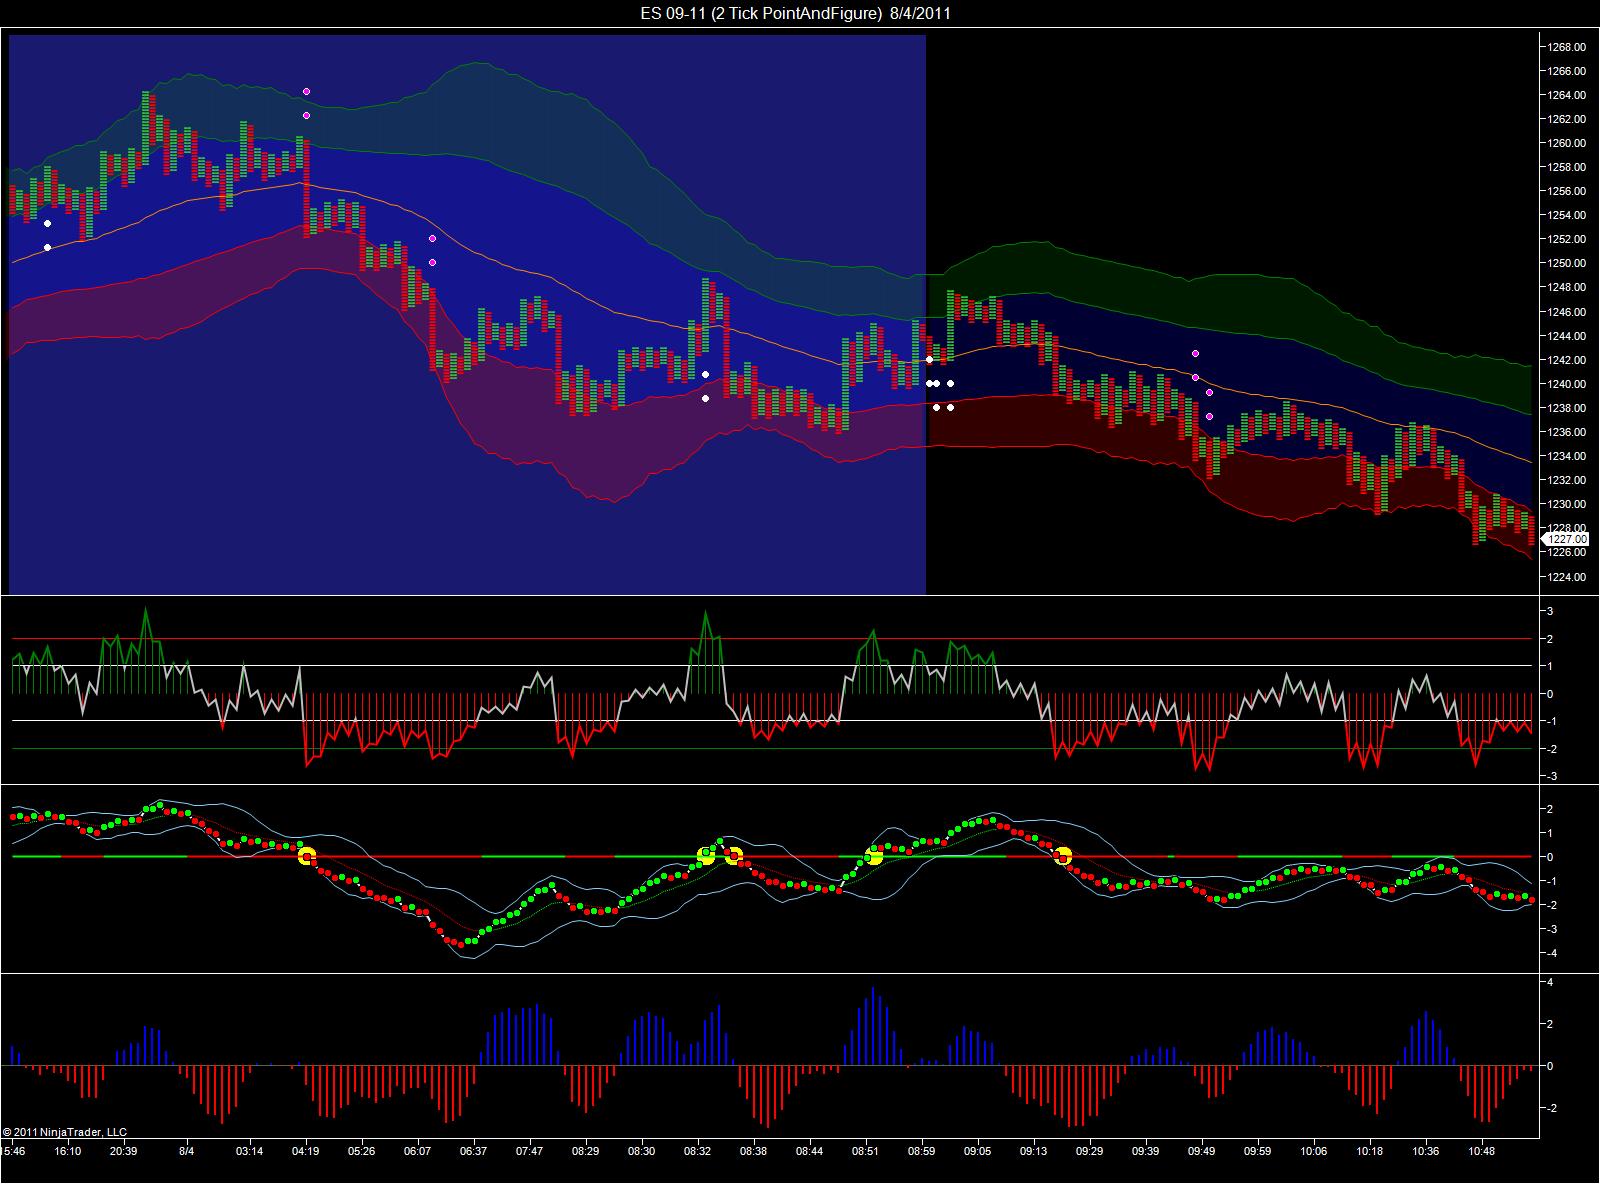The image size is (1600, 1184).
Task: Click the 08:59 time axis label
Action: [922, 1151]
